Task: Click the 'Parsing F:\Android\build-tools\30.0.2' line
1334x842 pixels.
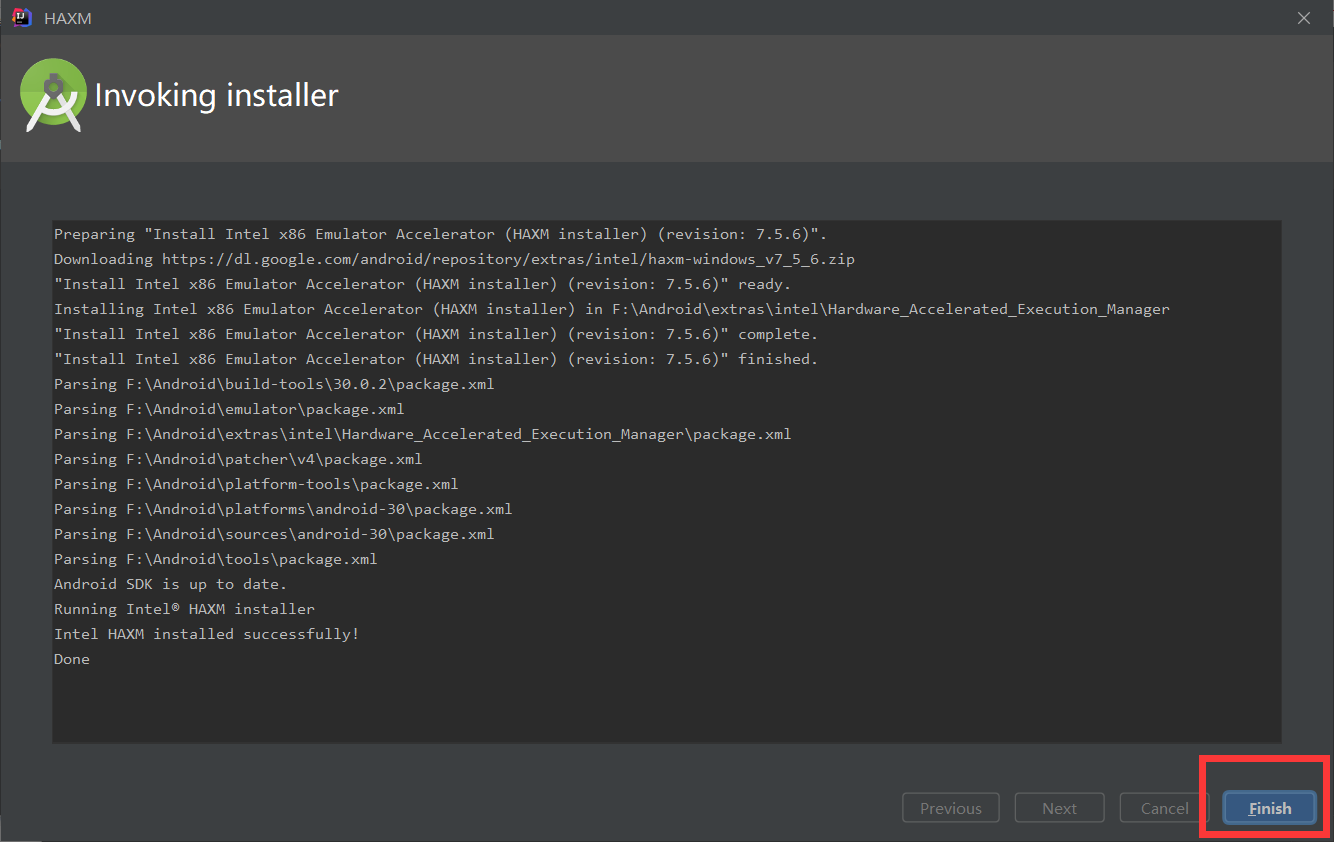Action: click(274, 384)
